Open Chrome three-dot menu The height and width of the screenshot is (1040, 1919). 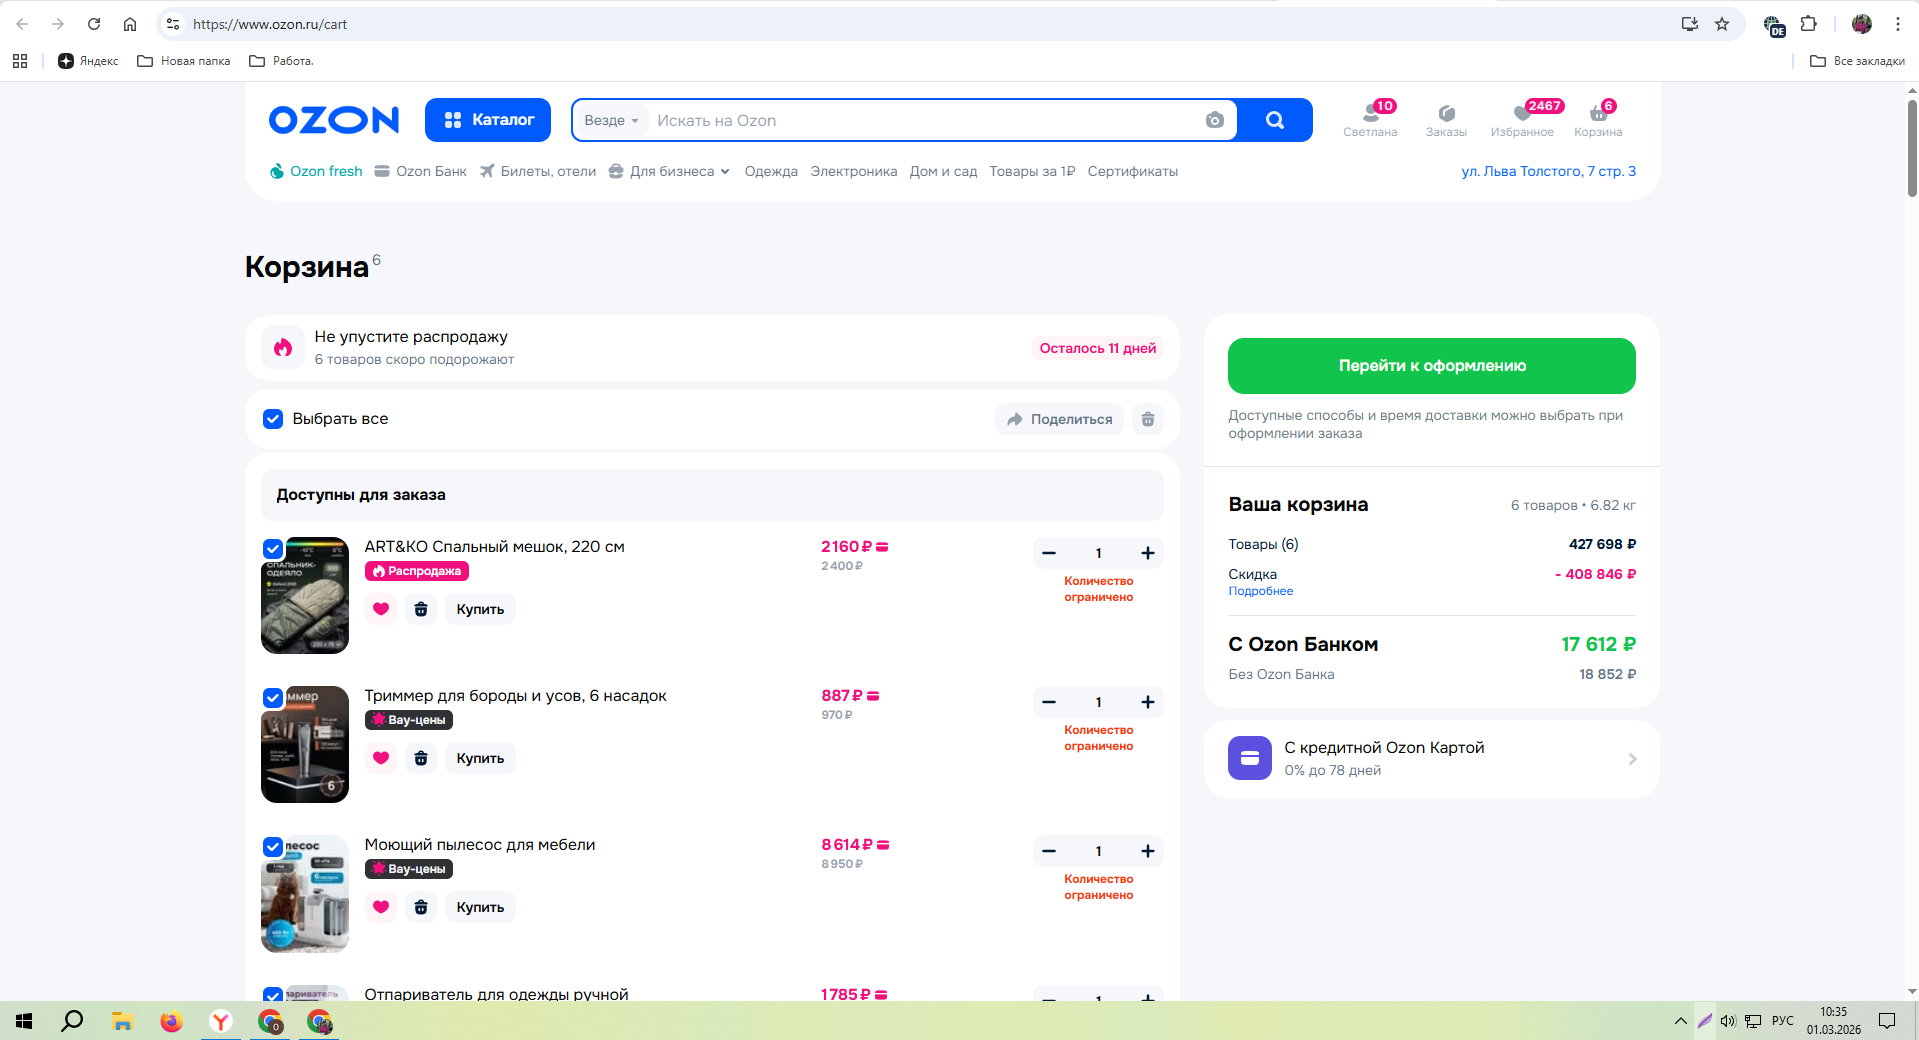pos(1898,24)
